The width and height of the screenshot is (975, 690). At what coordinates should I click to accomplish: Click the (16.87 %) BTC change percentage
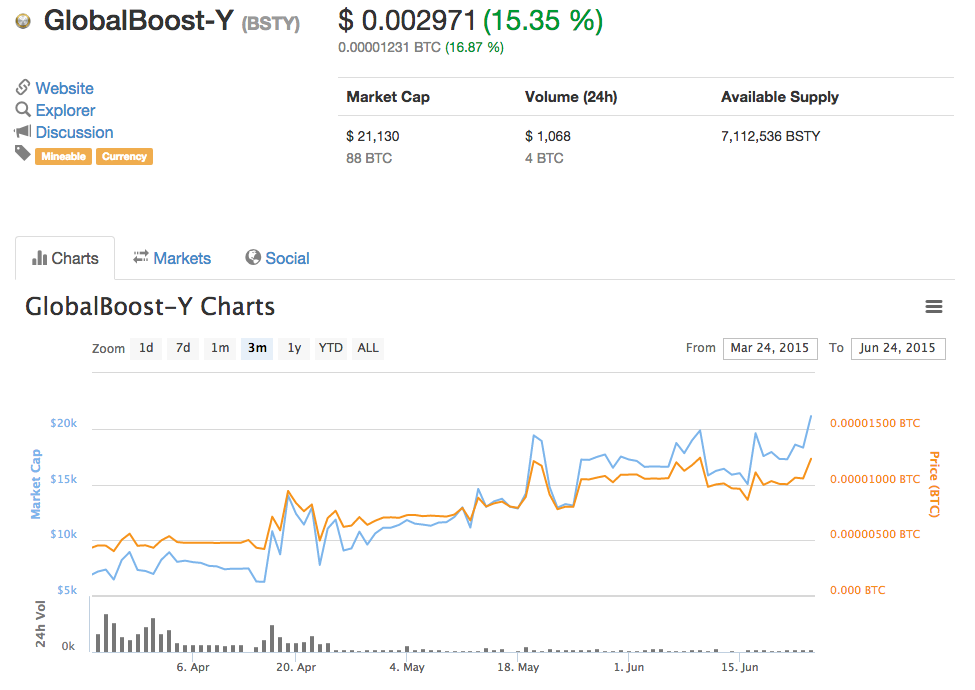474,47
